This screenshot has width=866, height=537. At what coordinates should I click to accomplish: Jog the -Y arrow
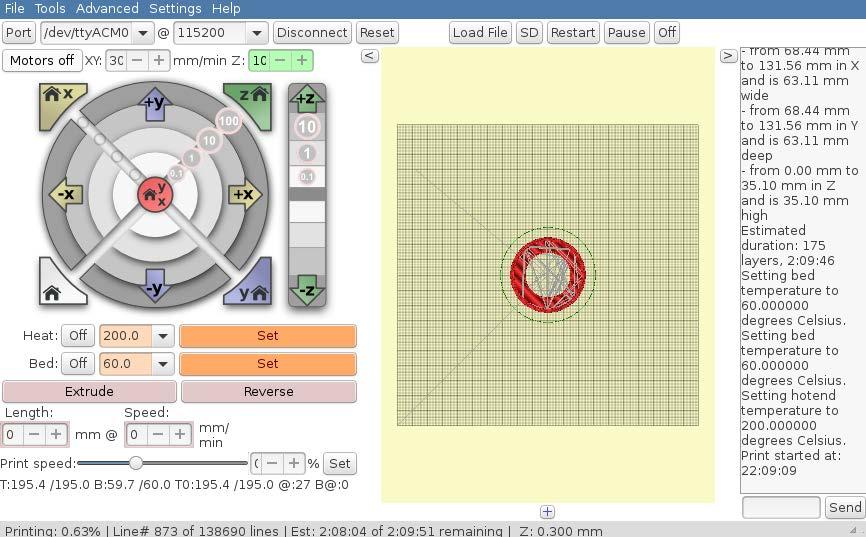(155, 287)
